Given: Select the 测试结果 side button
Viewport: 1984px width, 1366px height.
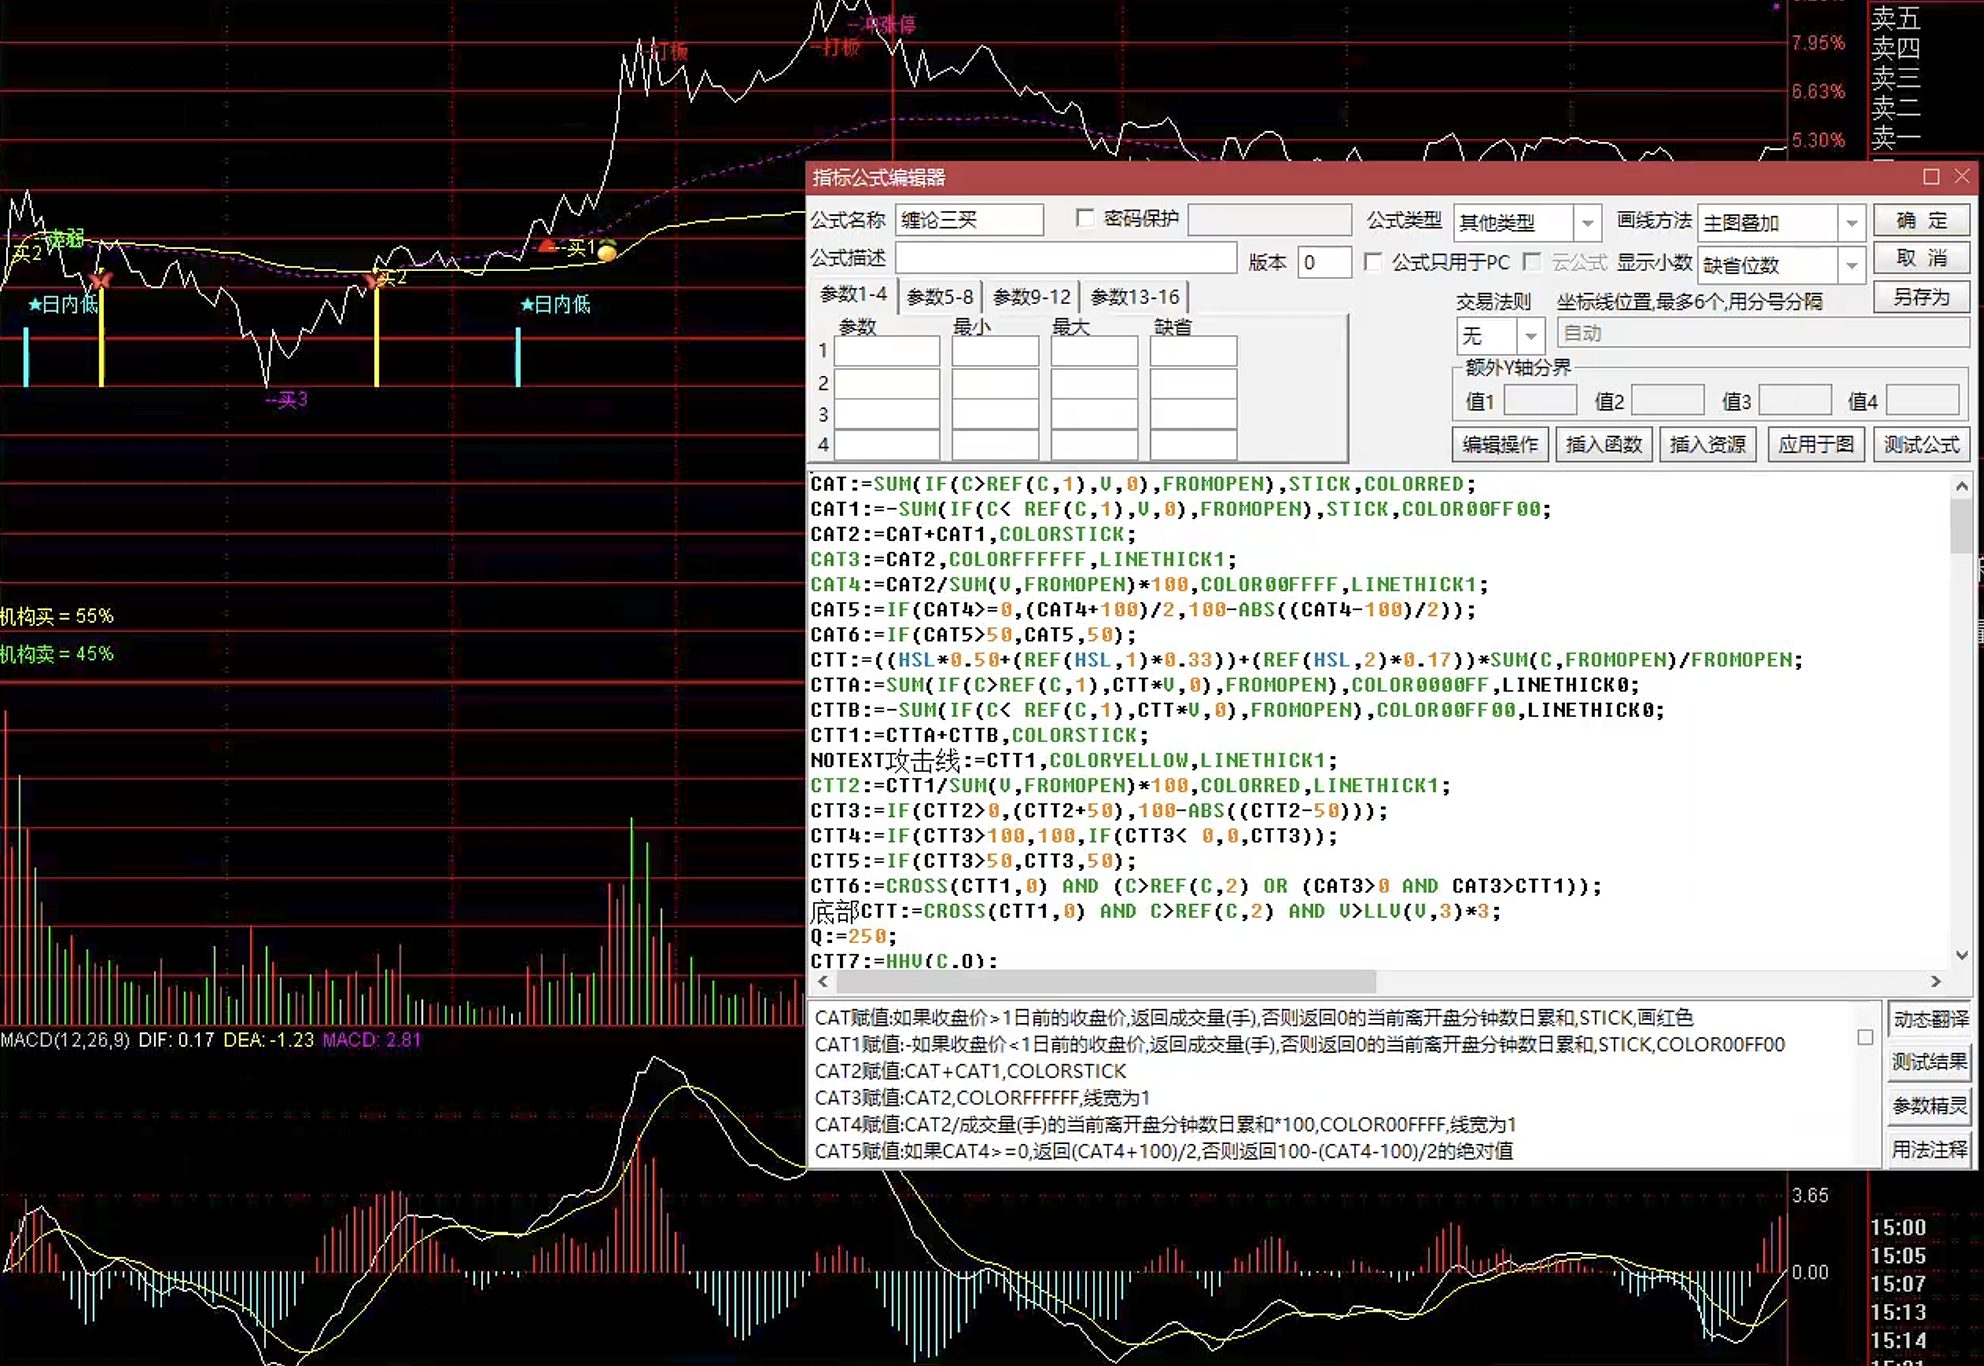Looking at the screenshot, I should (x=1930, y=1062).
